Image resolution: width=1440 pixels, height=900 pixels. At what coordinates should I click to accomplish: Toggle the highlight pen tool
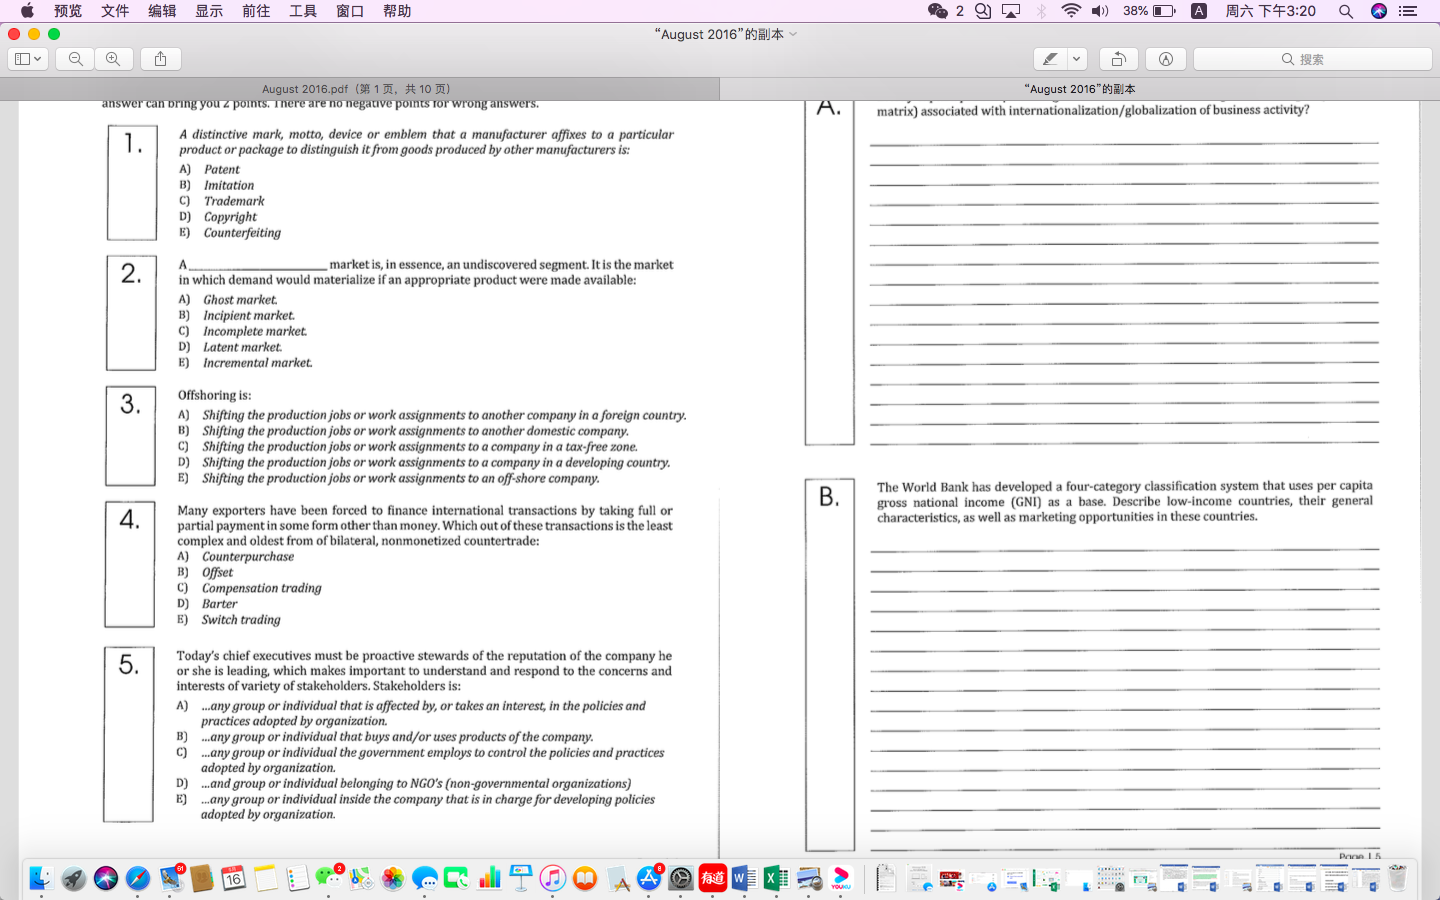pos(1050,59)
